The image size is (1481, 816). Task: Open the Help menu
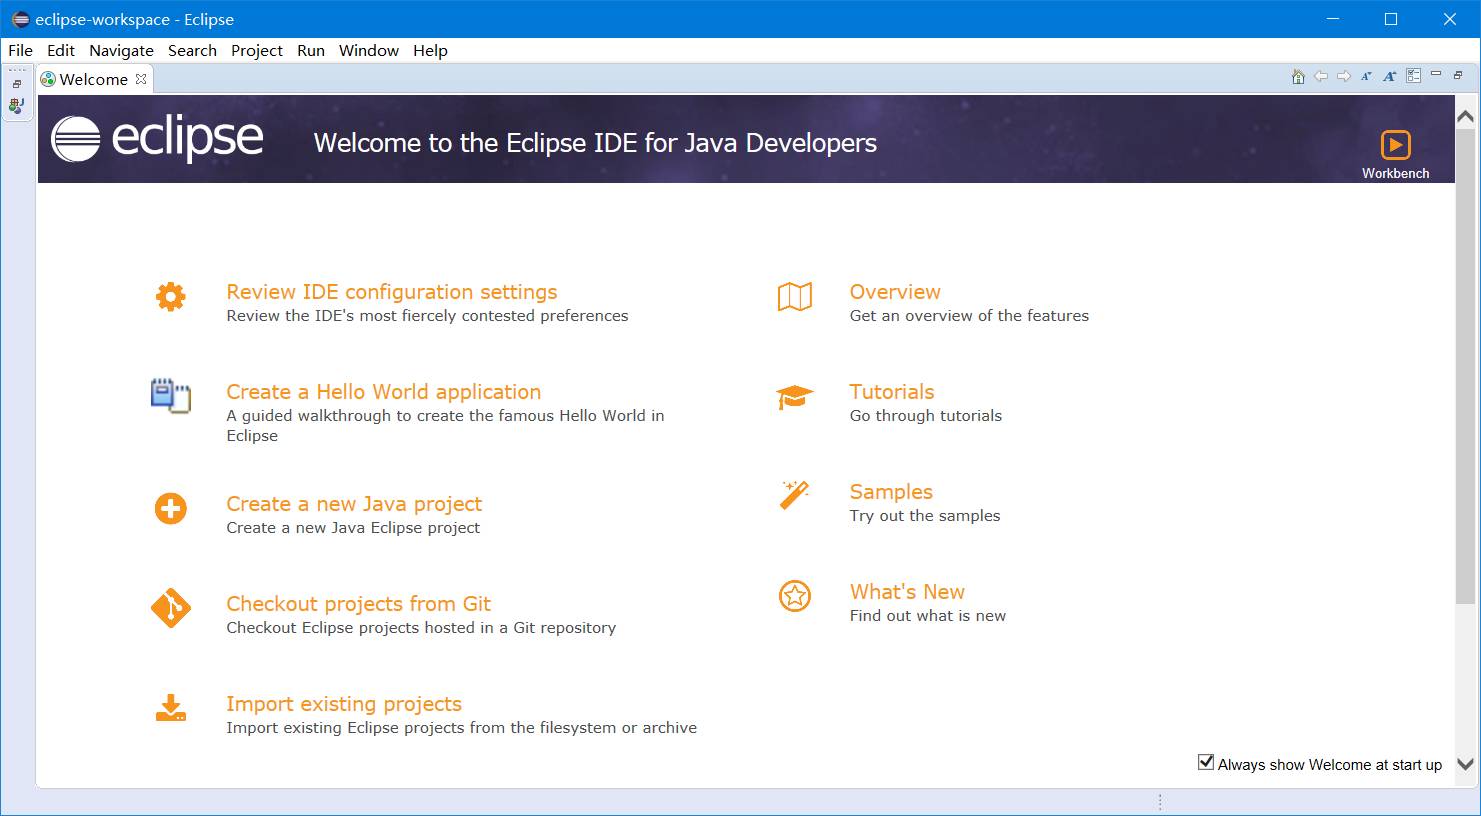(x=430, y=50)
